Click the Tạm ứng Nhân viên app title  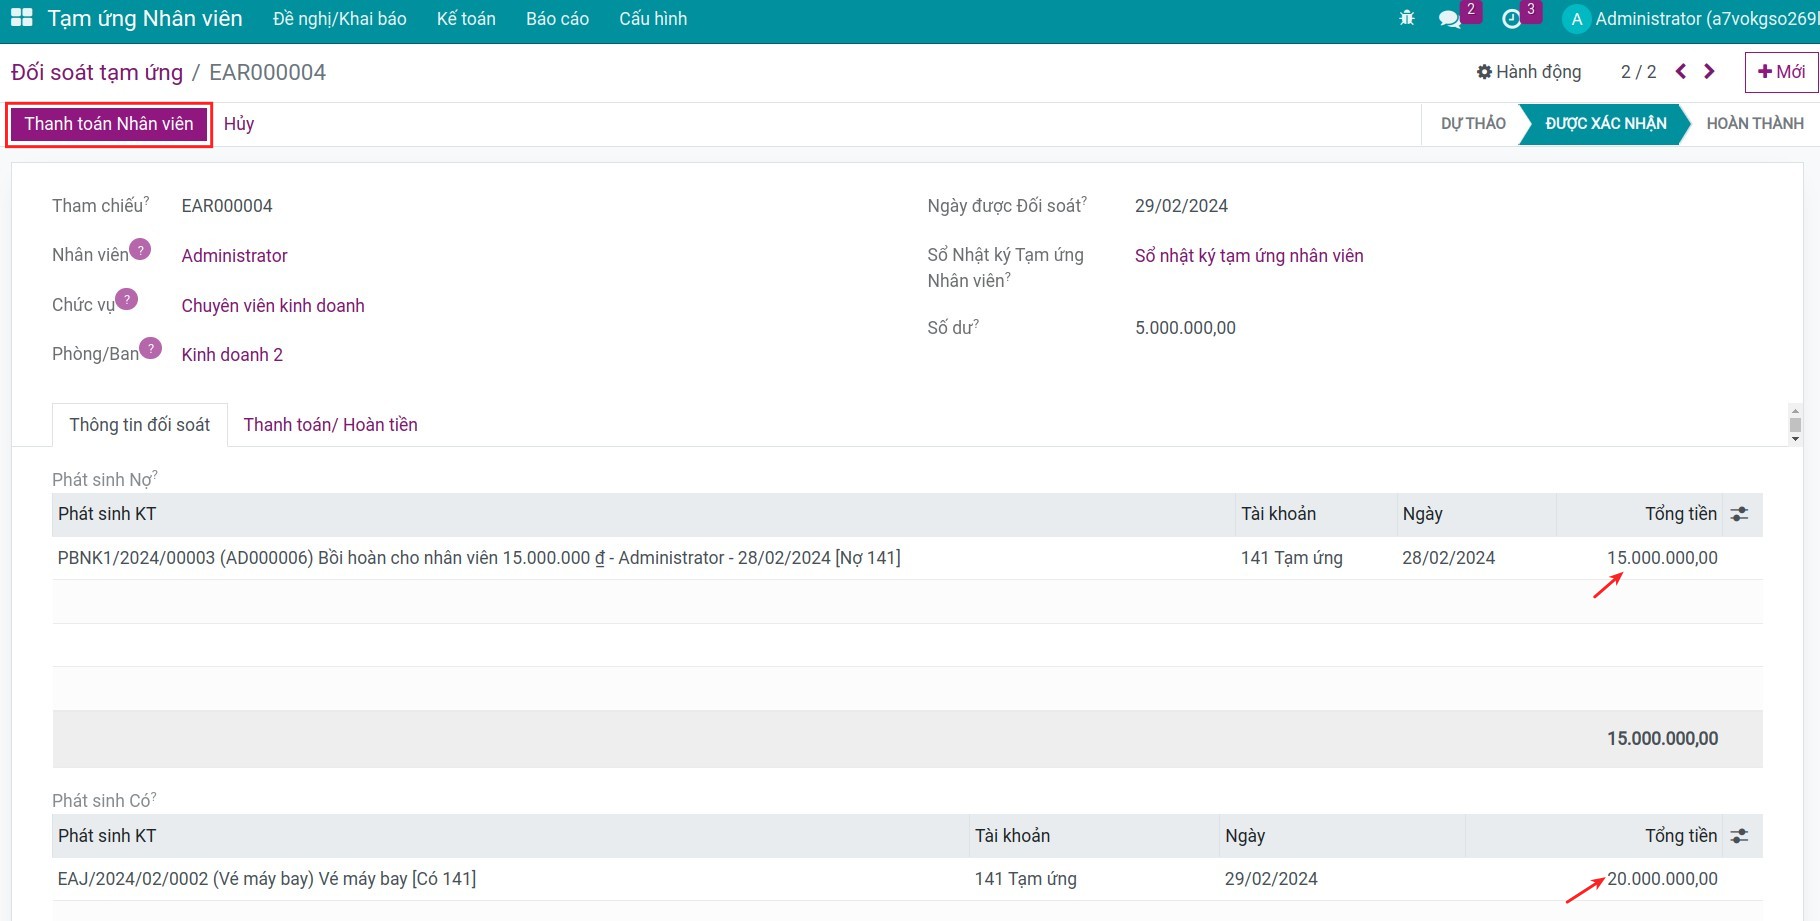tap(145, 19)
